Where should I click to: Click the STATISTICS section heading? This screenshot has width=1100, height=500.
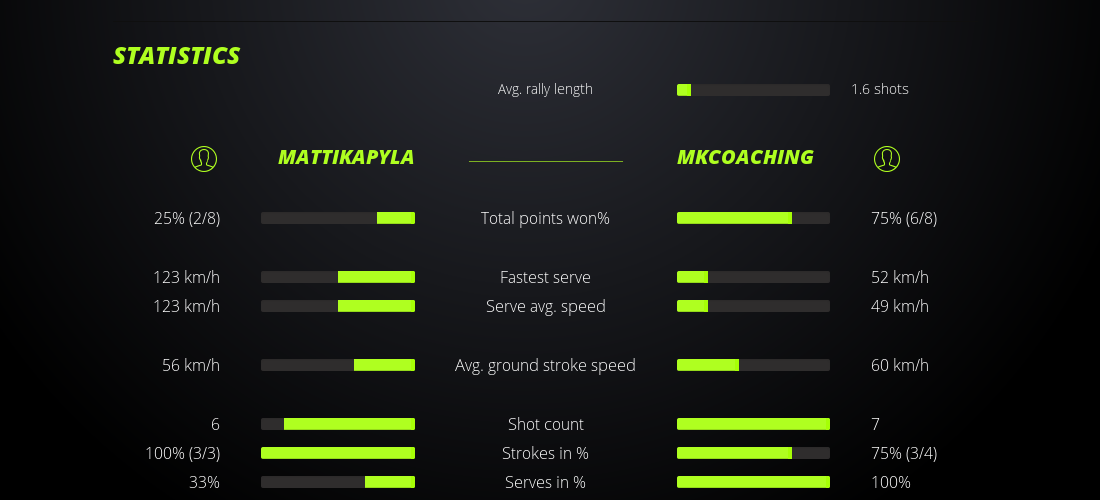coord(176,56)
